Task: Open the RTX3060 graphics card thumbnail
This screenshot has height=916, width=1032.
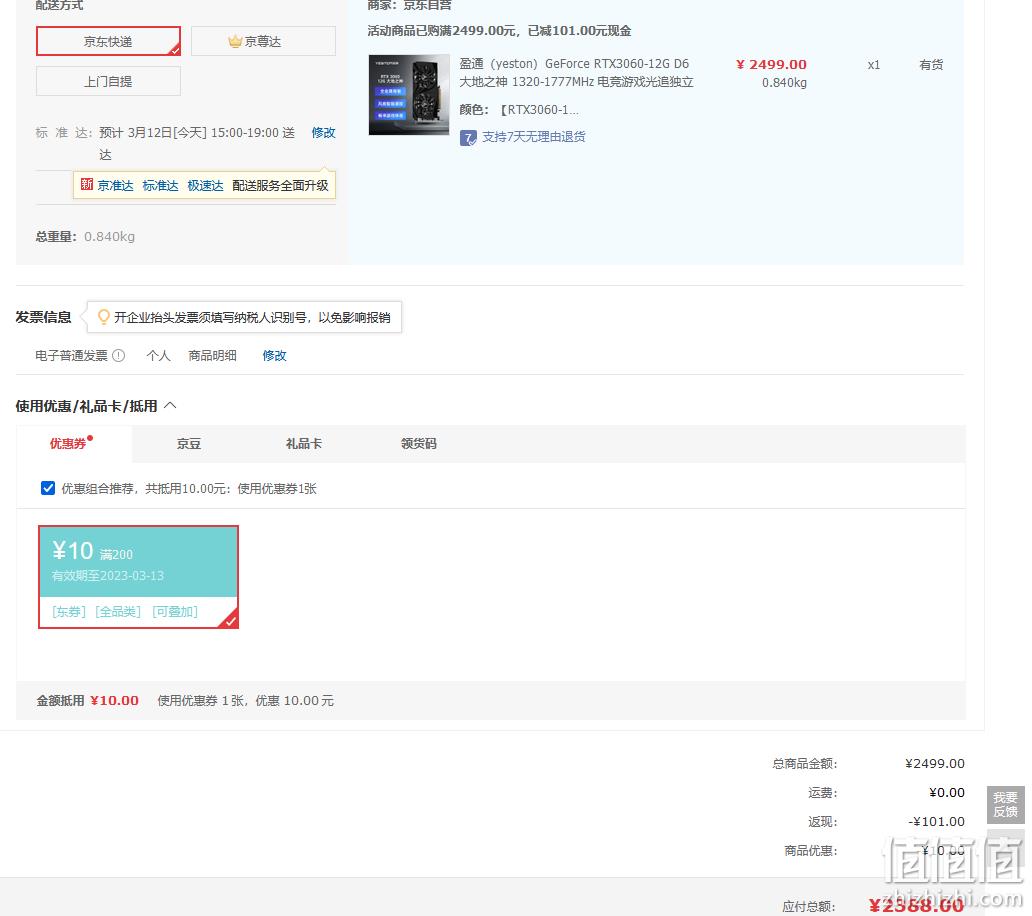Action: pyautogui.click(x=409, y=95)
